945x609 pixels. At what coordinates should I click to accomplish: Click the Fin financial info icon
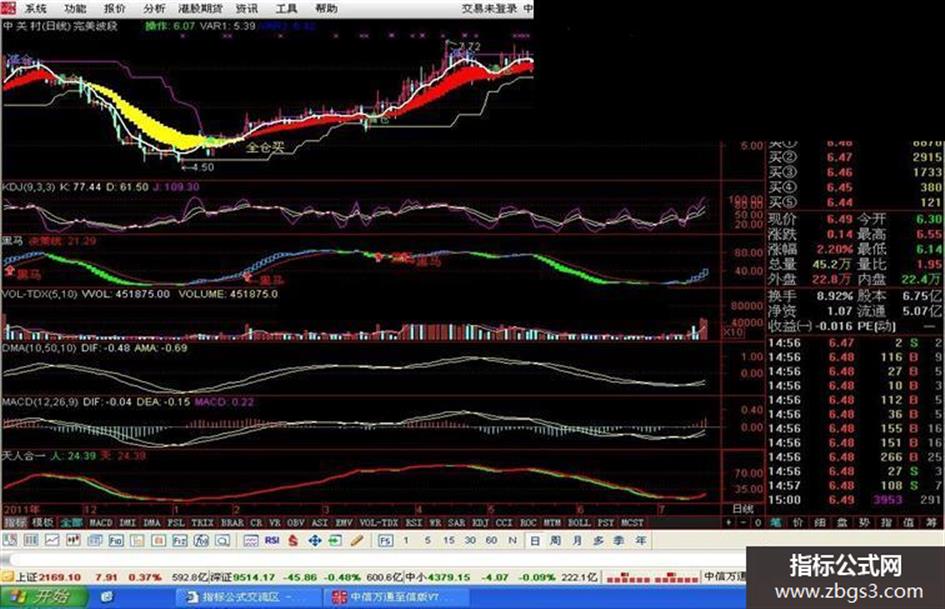116,540
